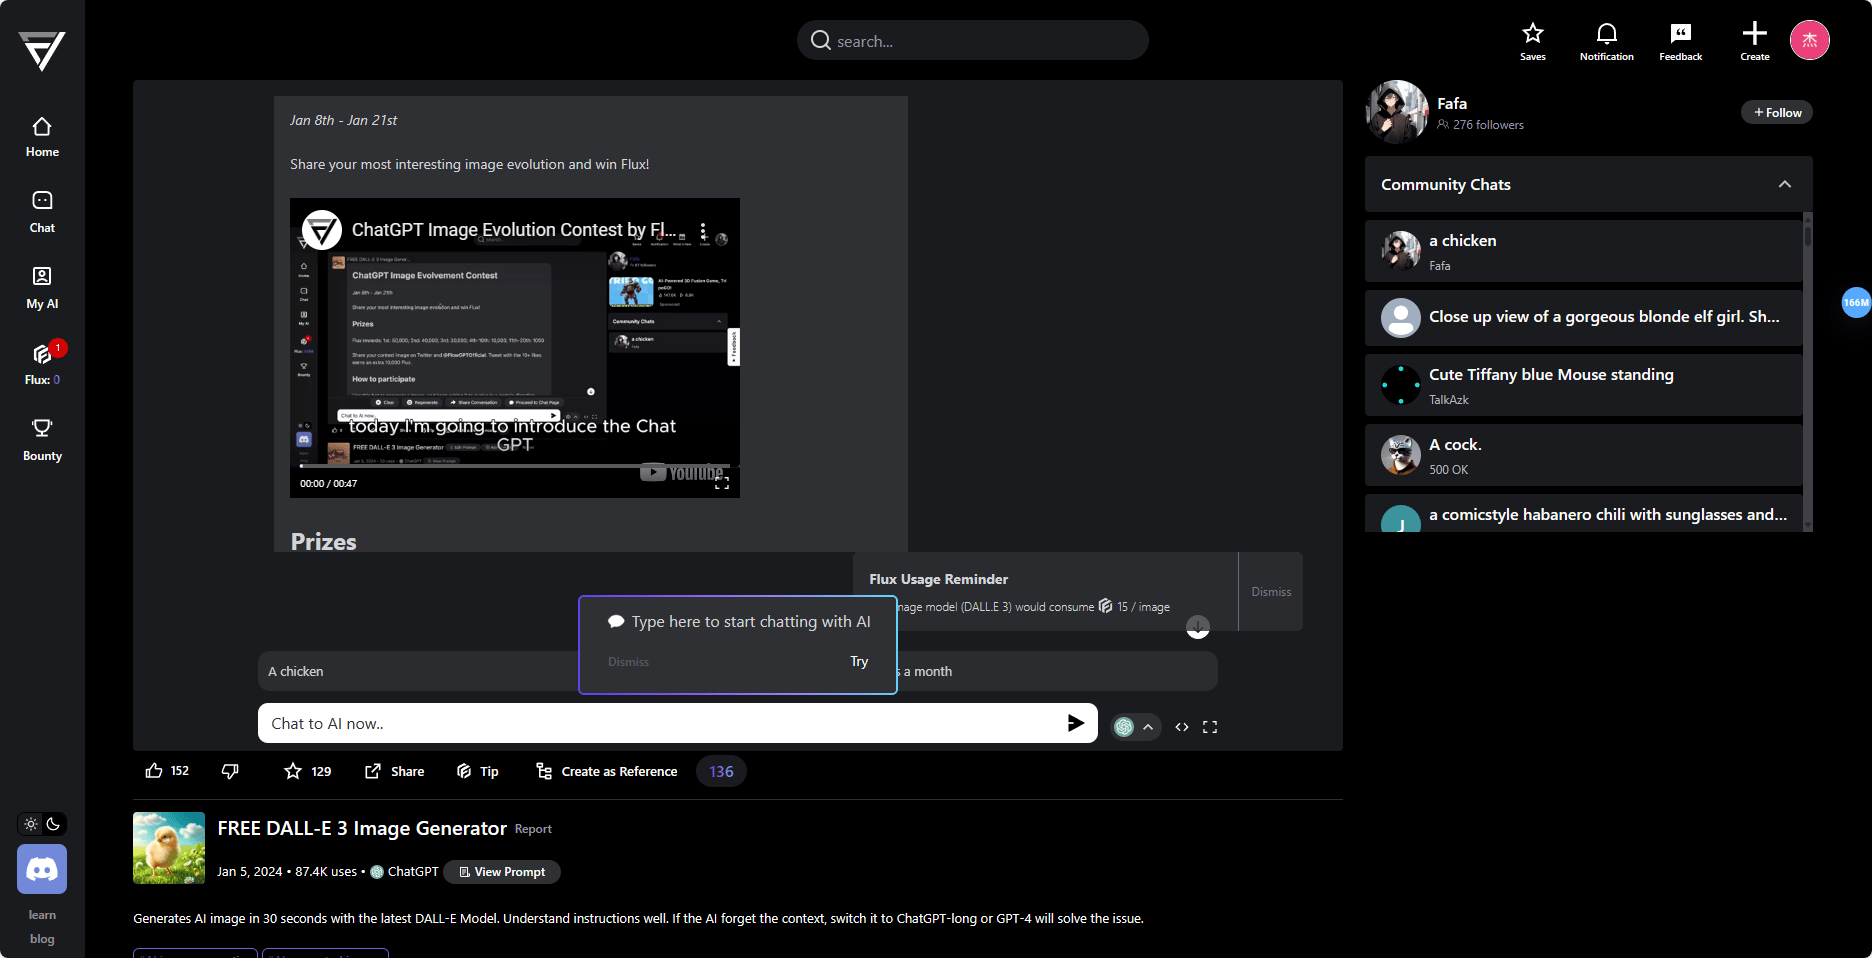Go to the Bounty sidebar item
This screenshot has height=958, width=1872.
coord(42,440)
